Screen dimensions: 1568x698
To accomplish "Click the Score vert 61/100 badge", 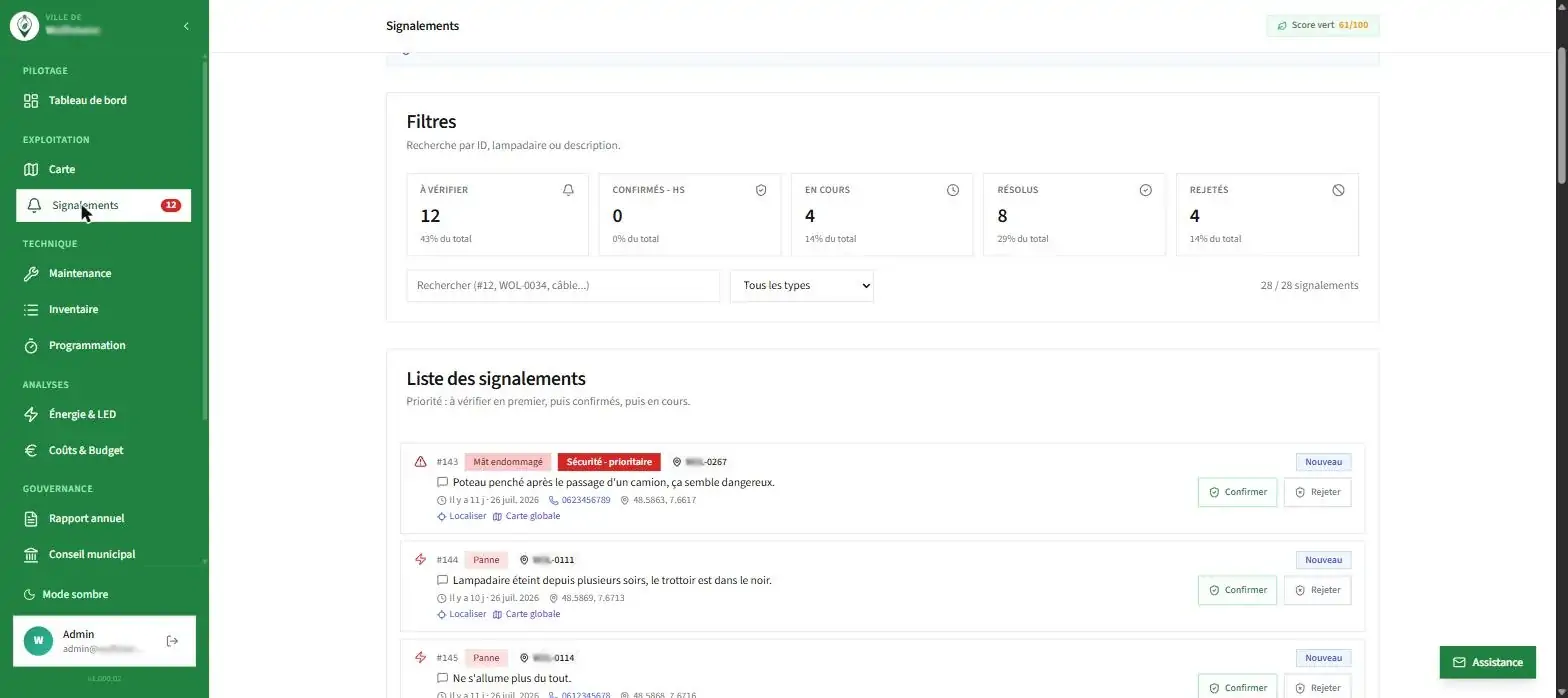I will click(x=1322, y=25).
